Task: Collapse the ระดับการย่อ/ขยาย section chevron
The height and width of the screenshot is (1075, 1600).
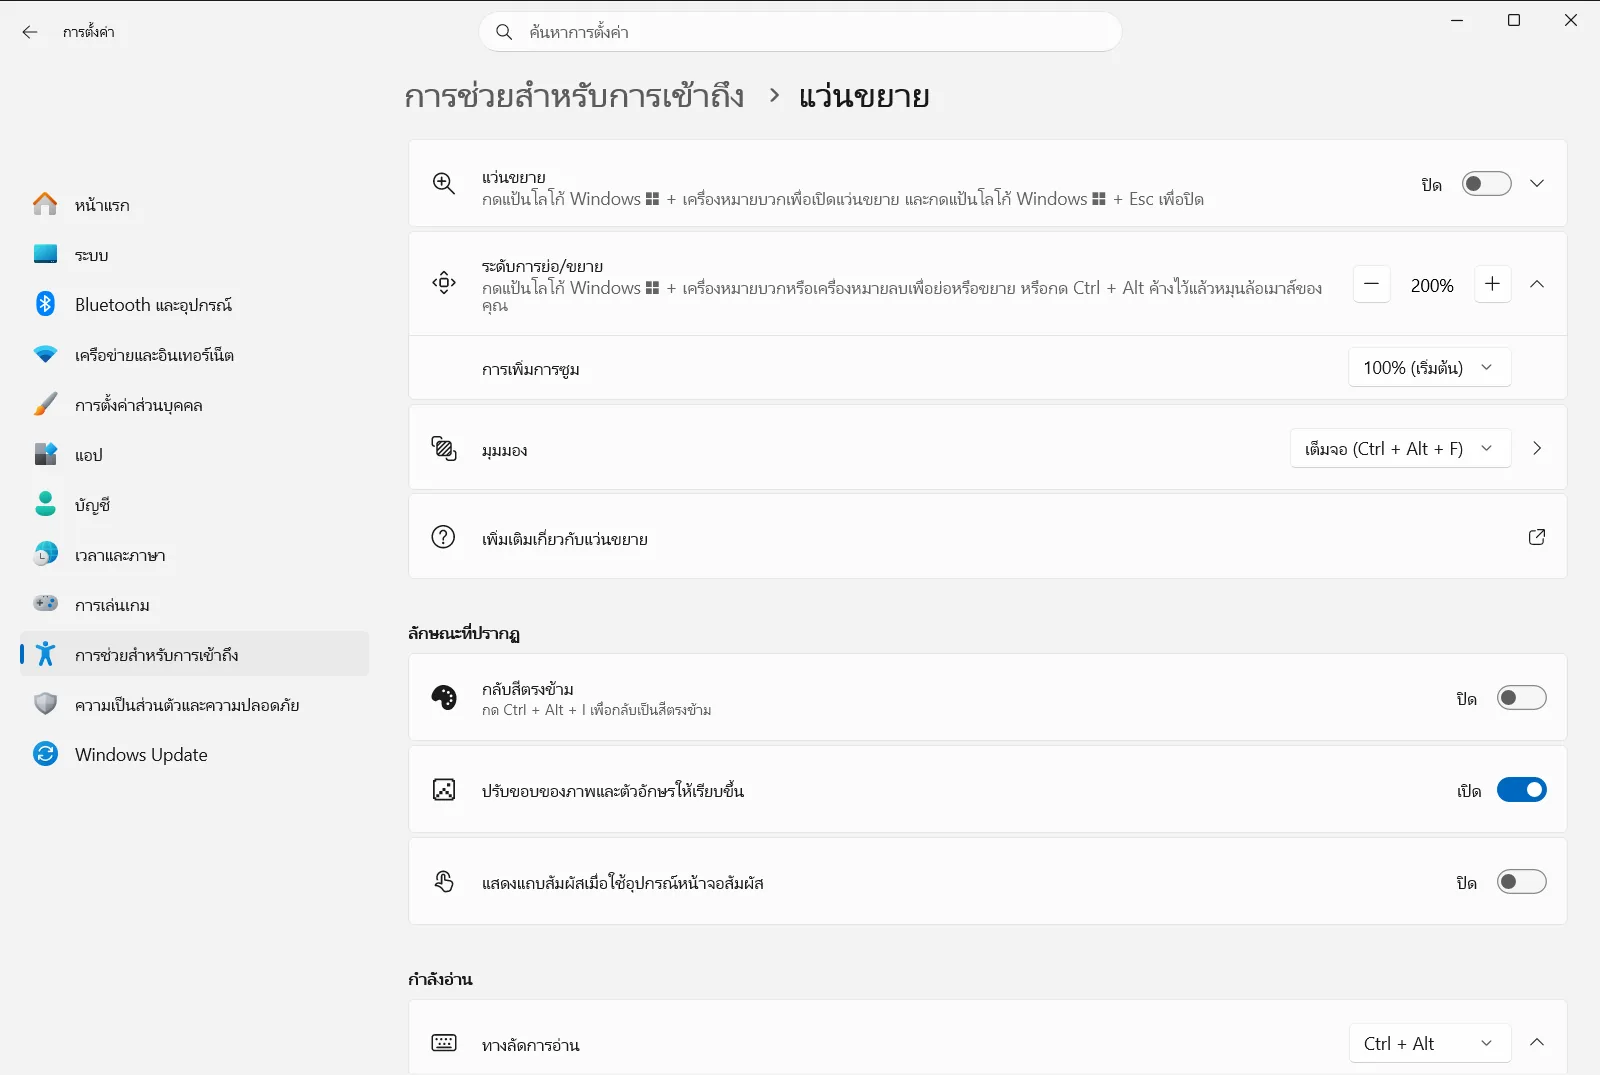Action: tap(1537, 285)
